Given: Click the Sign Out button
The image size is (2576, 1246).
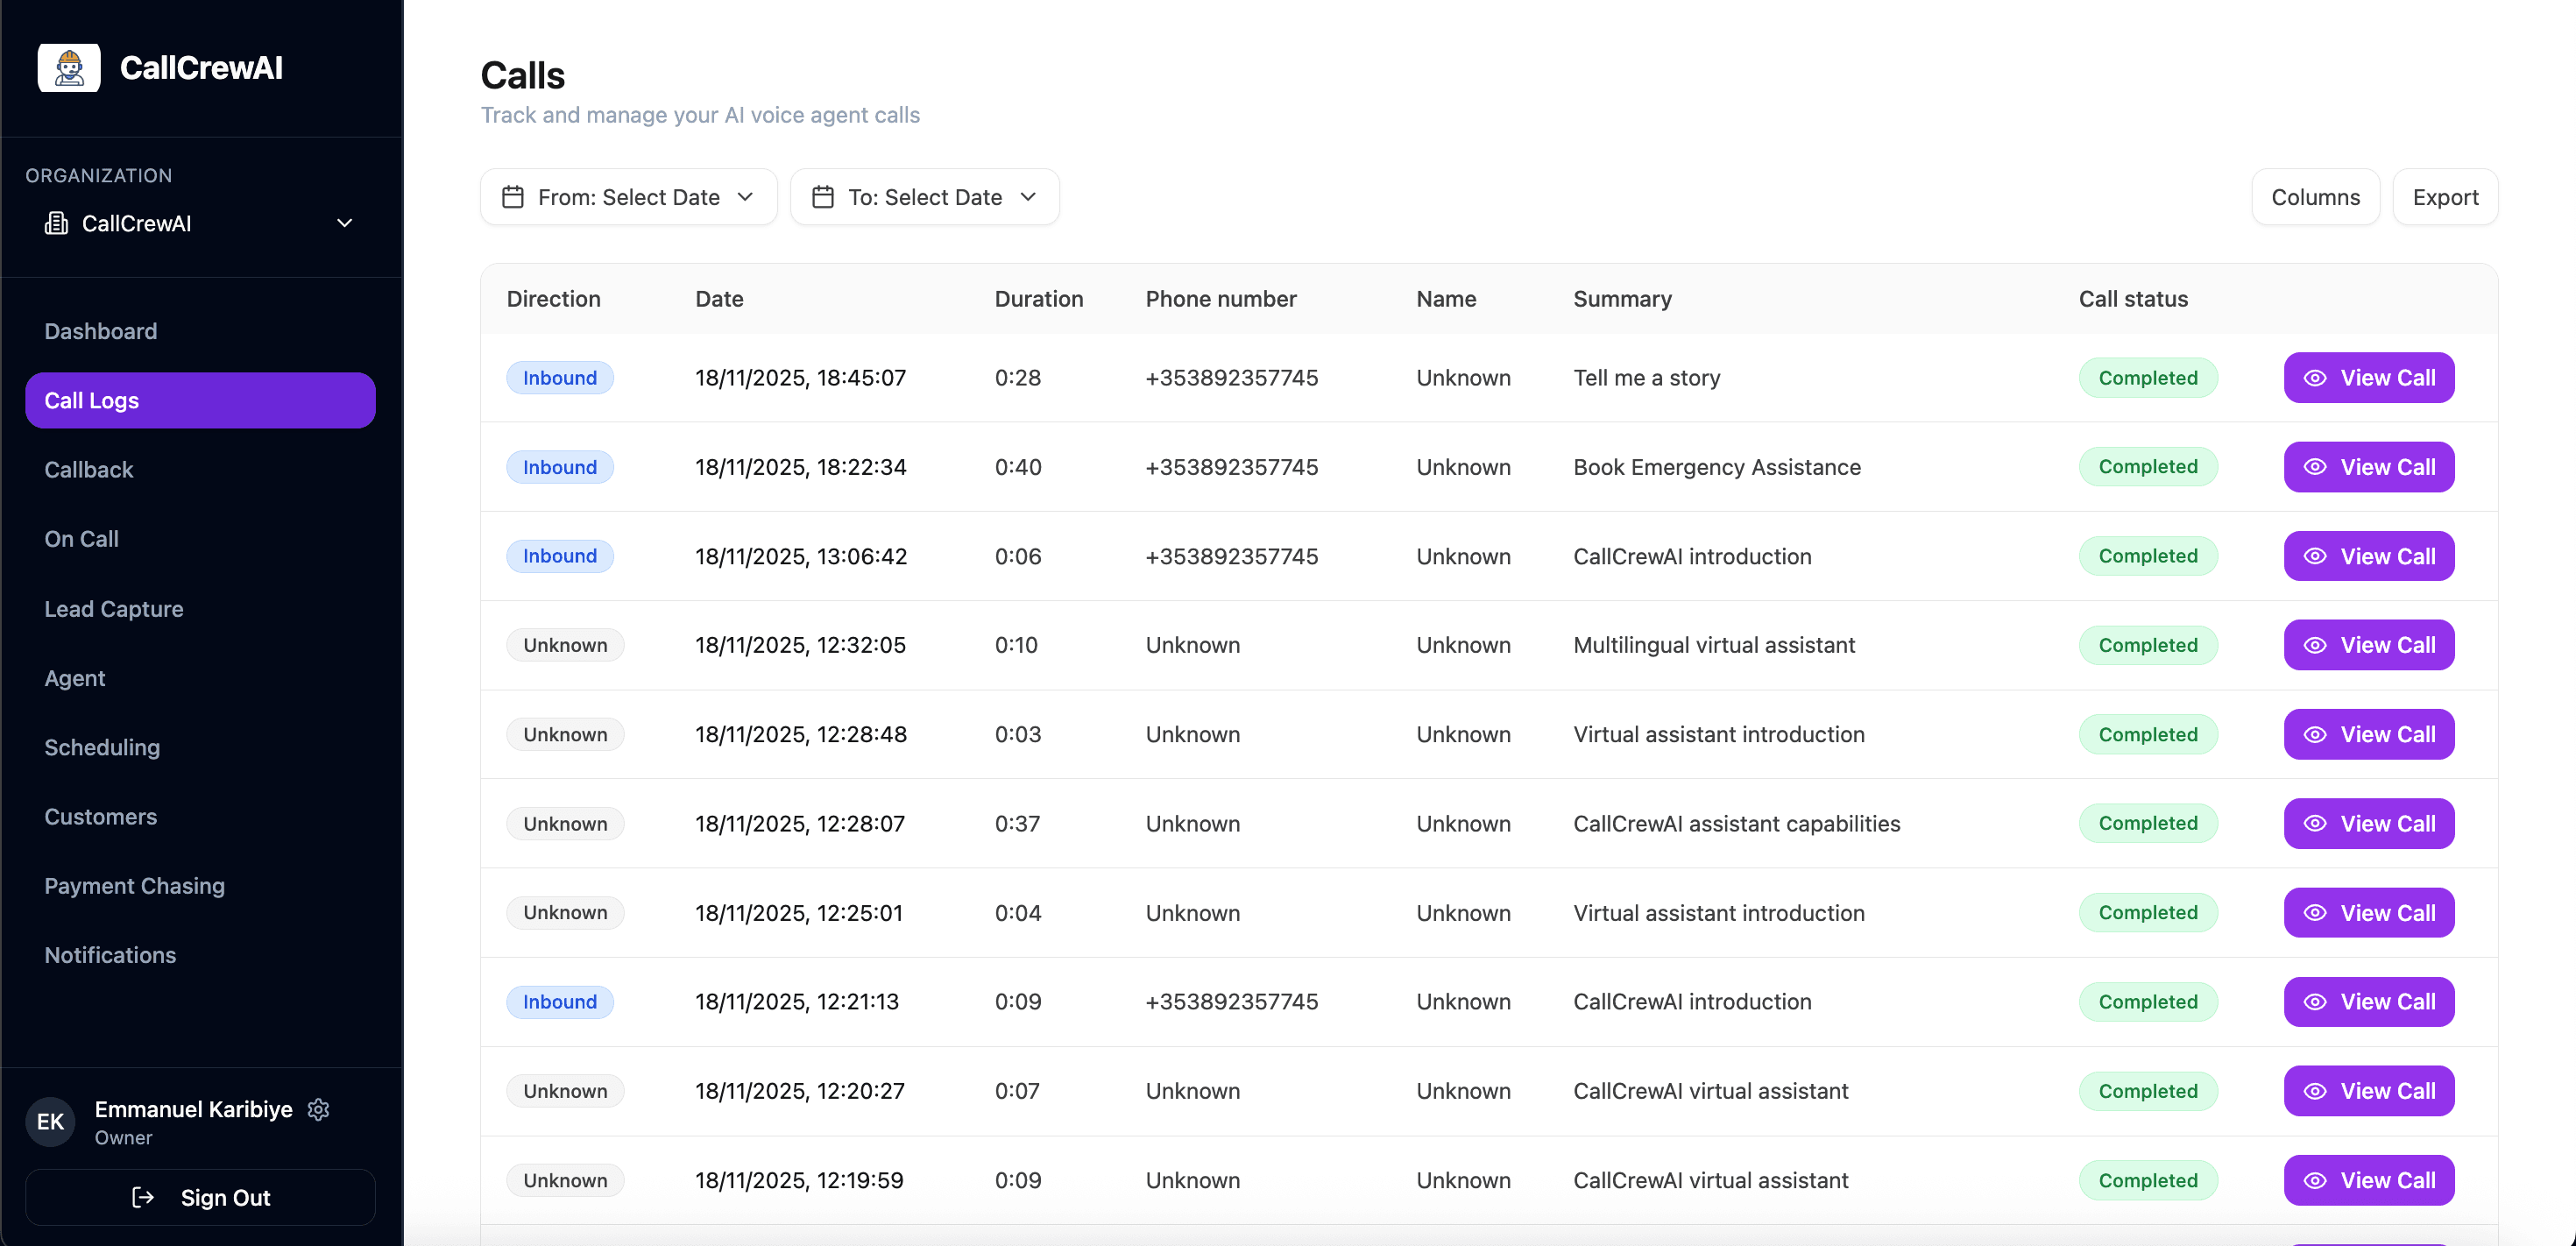Looking at the screenshot, I should click(200, 1197).
